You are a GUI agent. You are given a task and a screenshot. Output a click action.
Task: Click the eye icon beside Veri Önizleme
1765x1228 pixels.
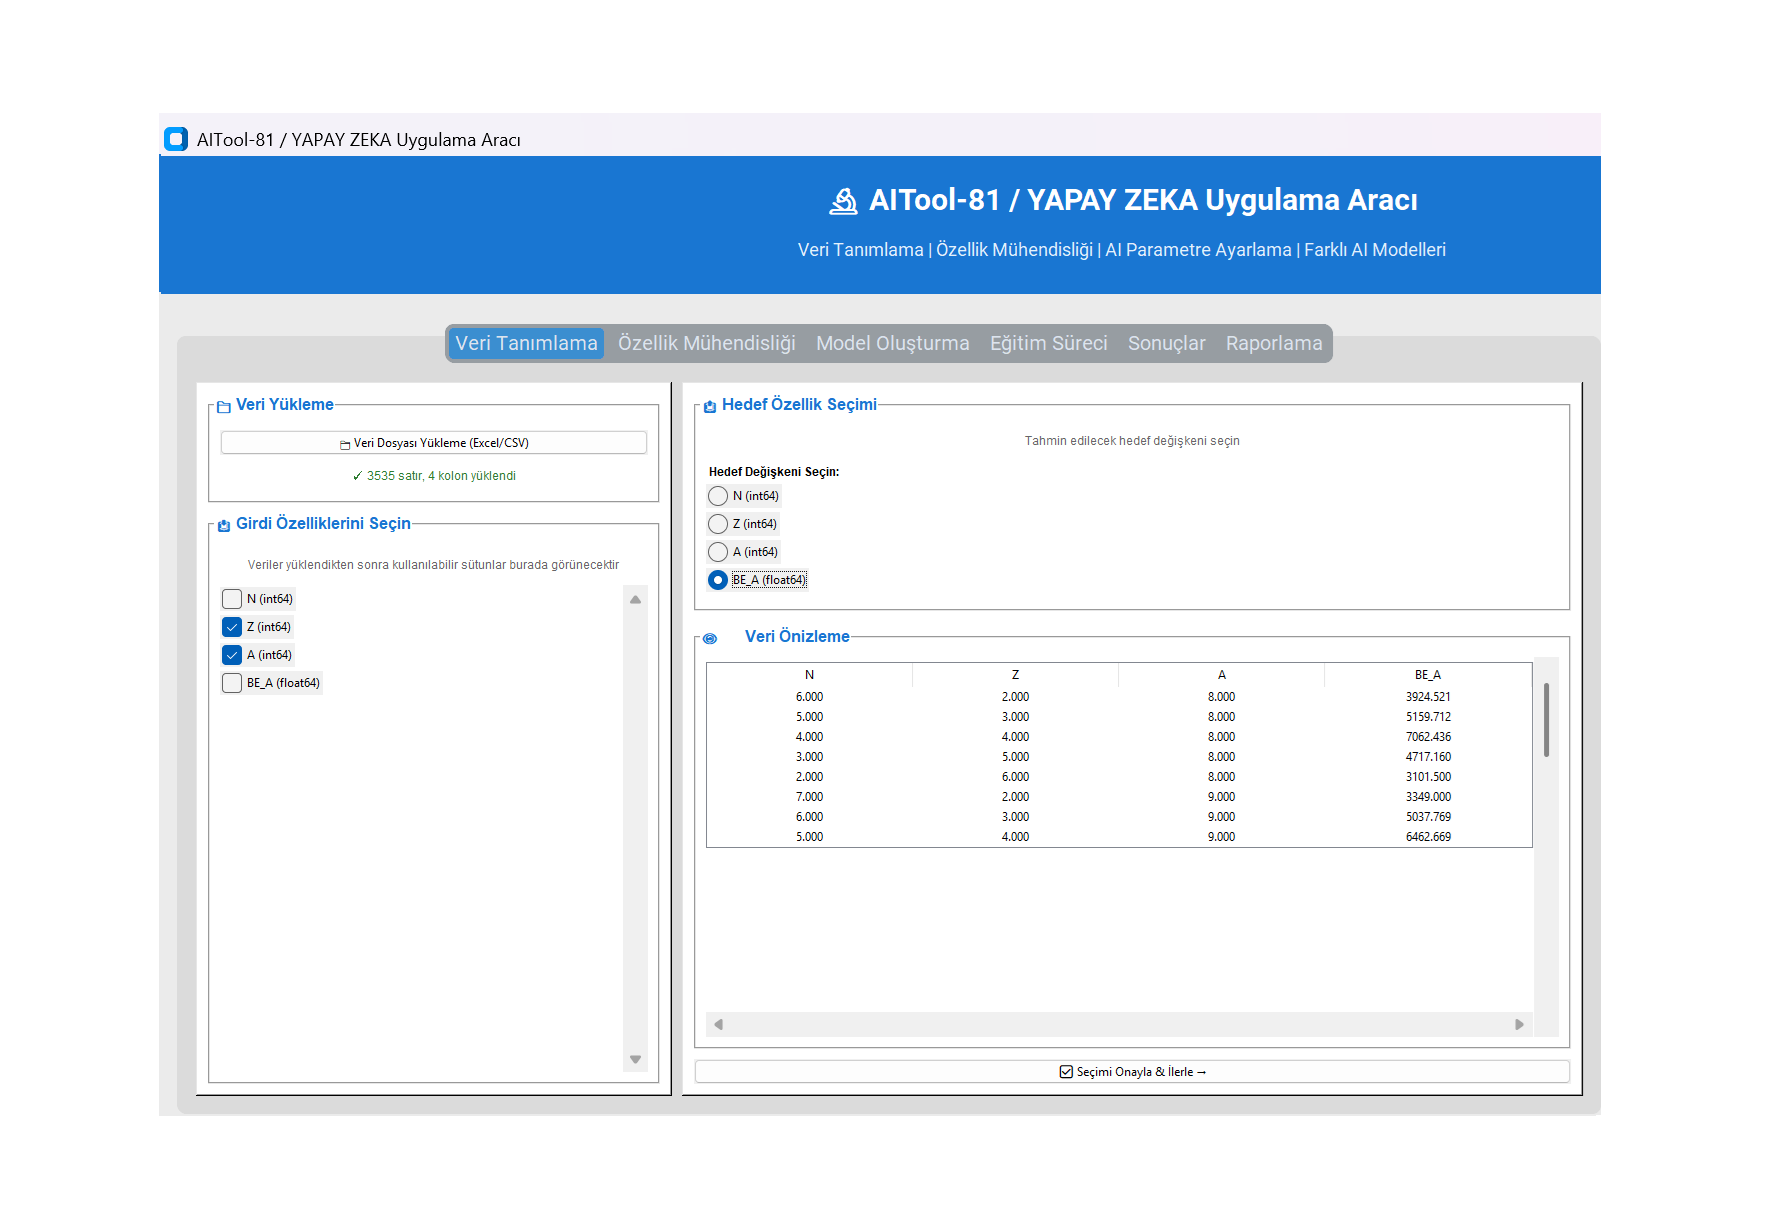point(710,638)
